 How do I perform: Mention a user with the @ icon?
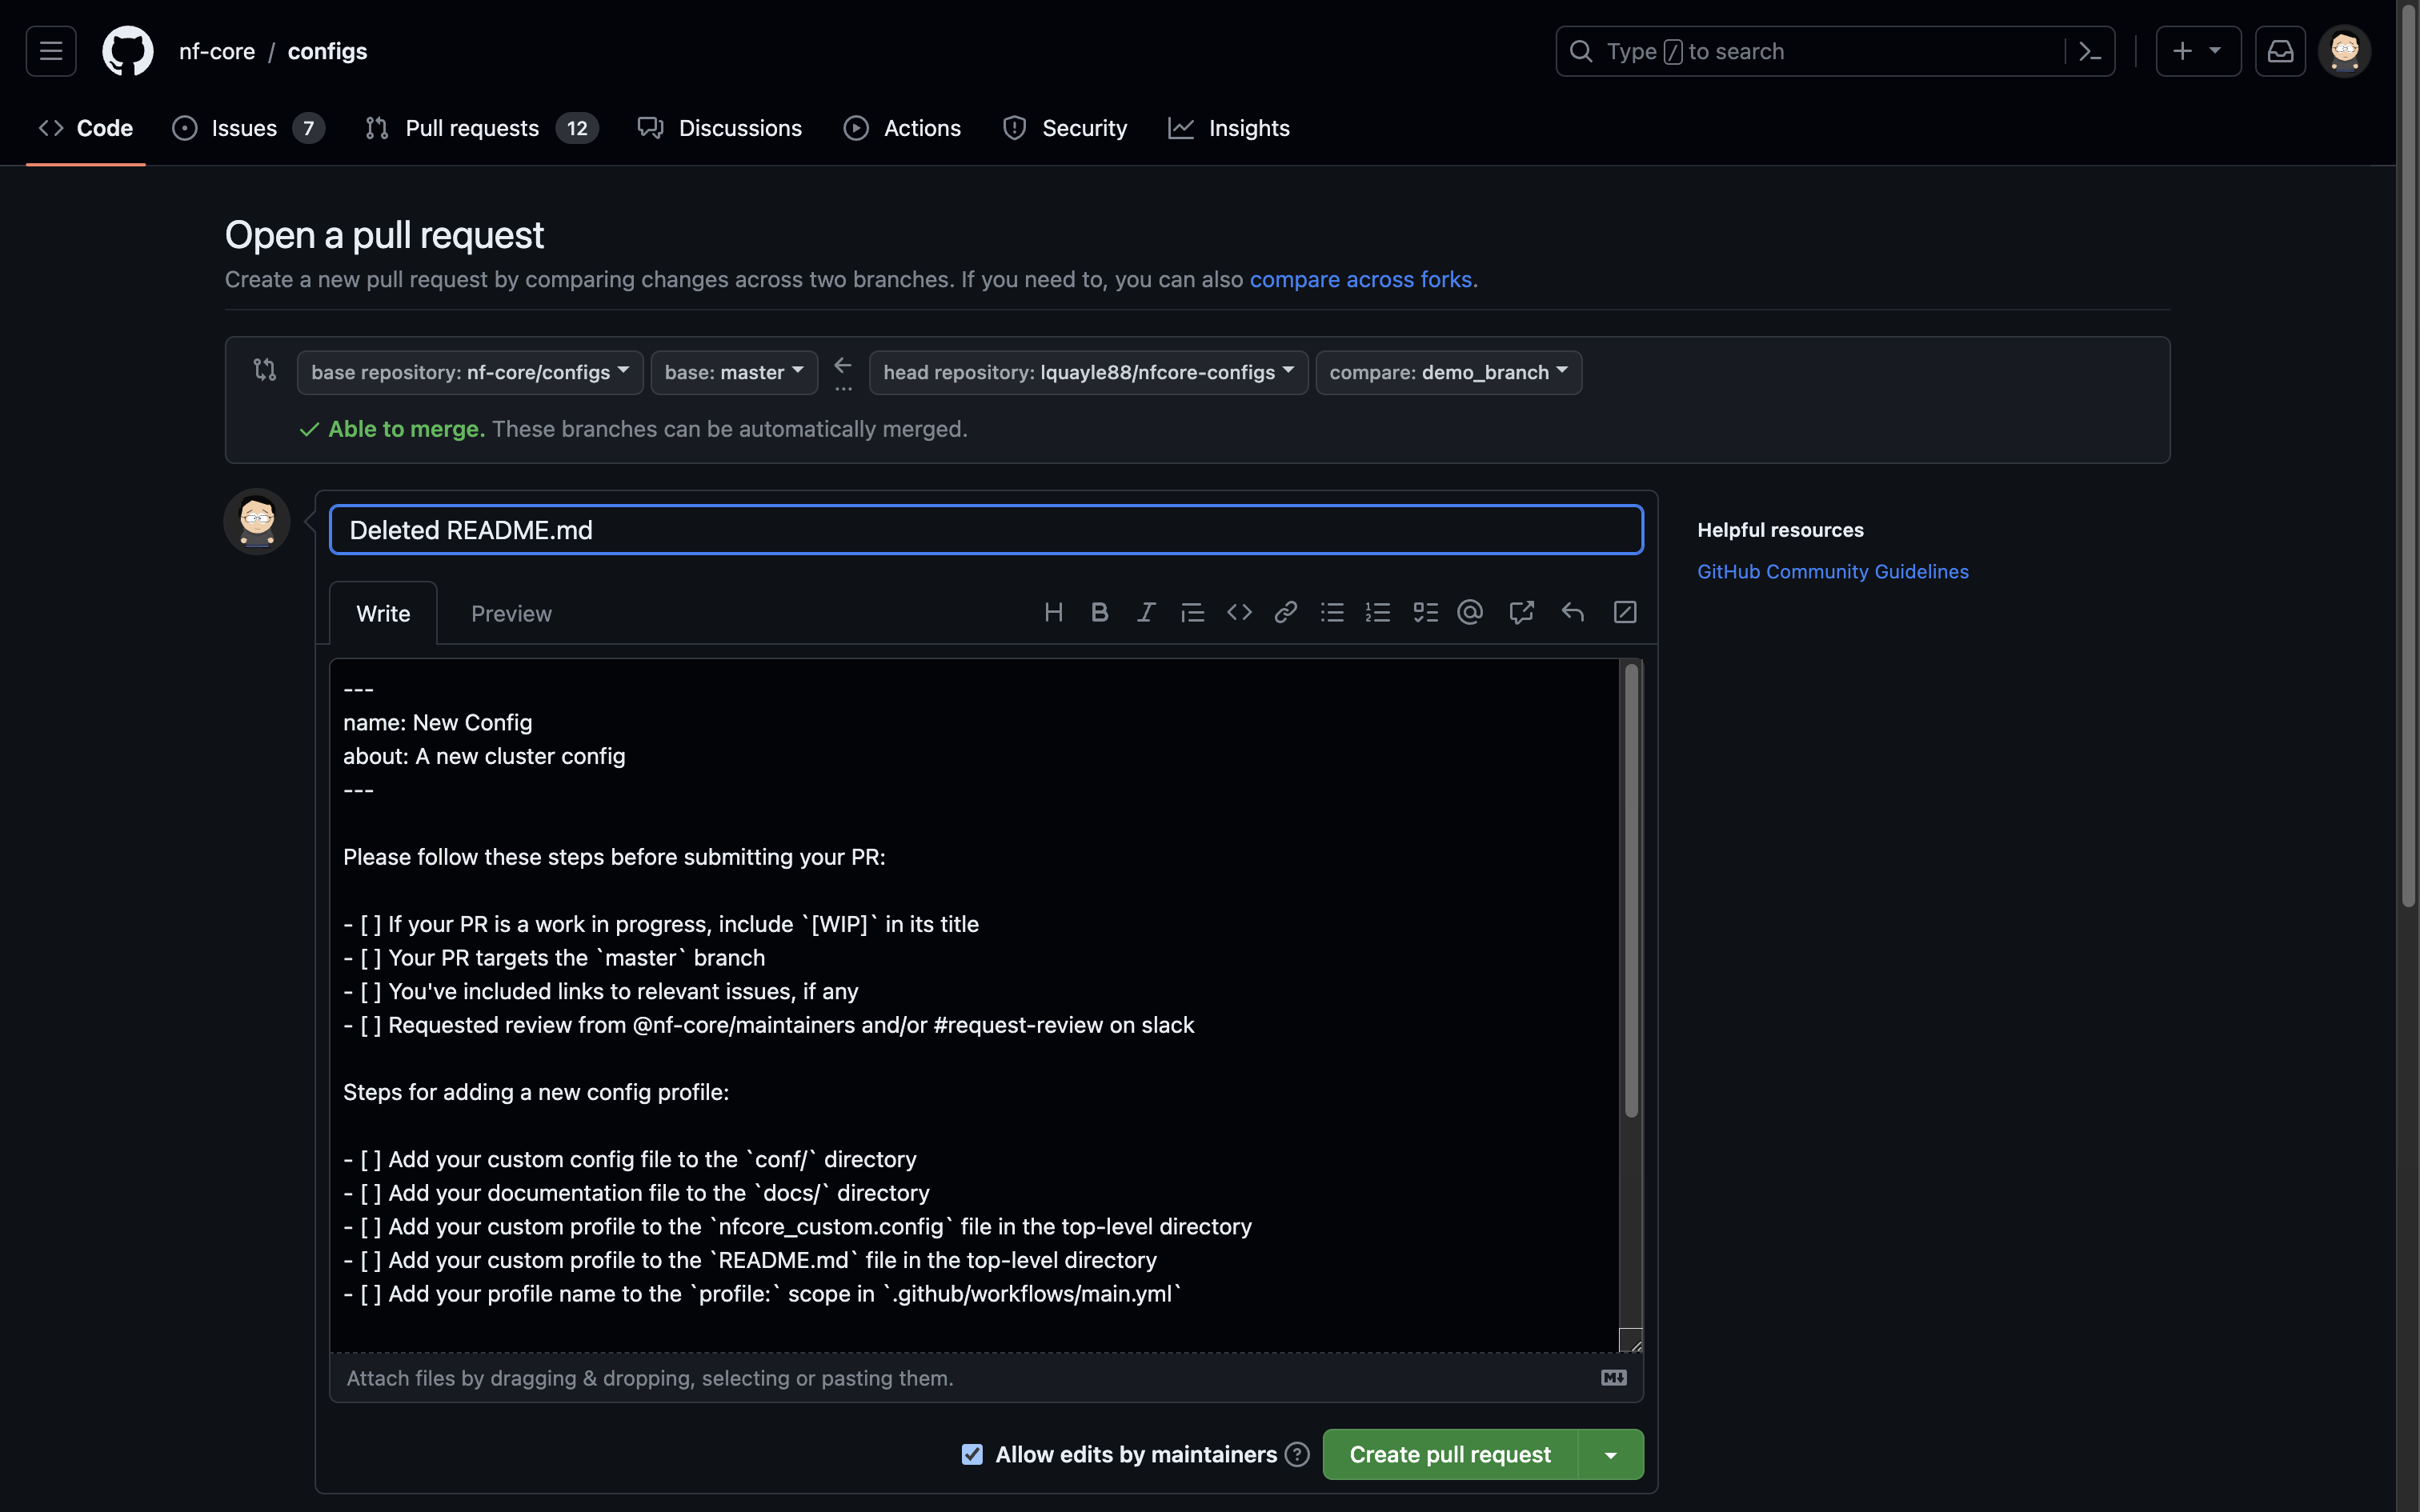[x=1470, y=612]
